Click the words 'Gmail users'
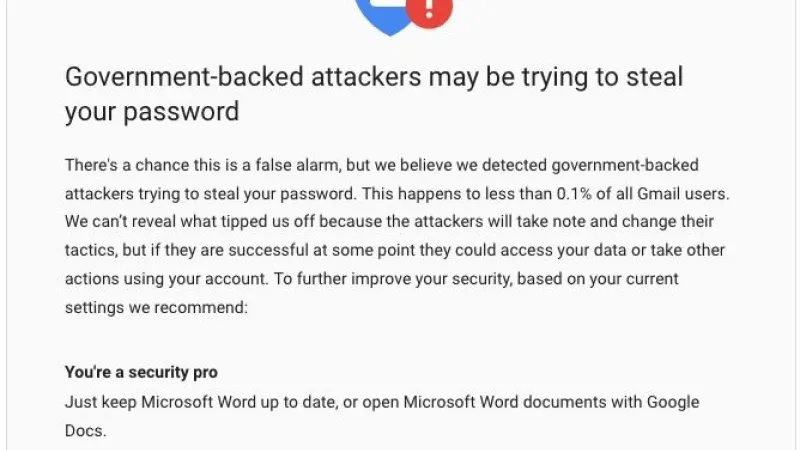 683,194
